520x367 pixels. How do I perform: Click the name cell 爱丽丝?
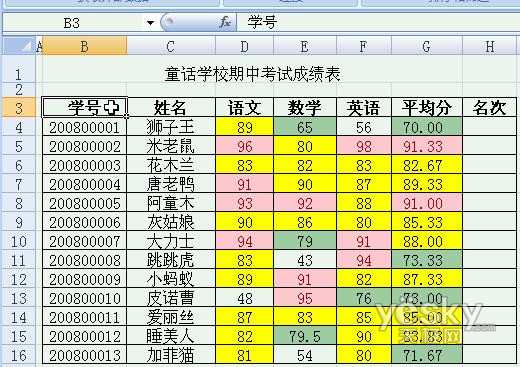(x=171, y=317)
